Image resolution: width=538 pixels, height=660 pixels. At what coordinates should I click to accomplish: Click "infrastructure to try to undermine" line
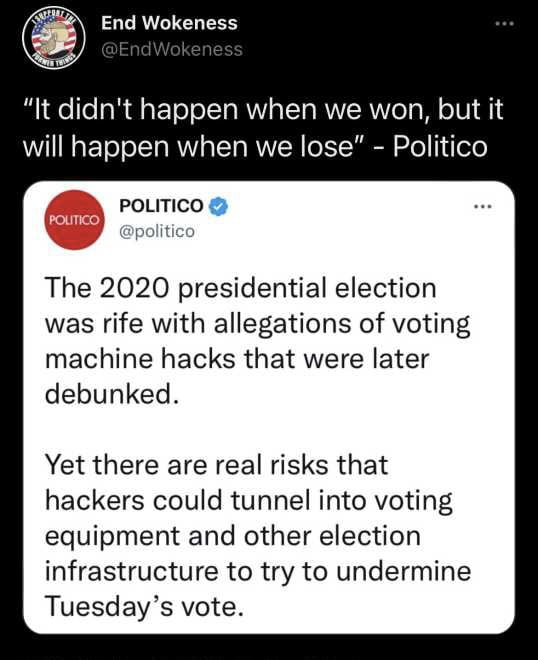pyautogui.click(x=258, y=572)
